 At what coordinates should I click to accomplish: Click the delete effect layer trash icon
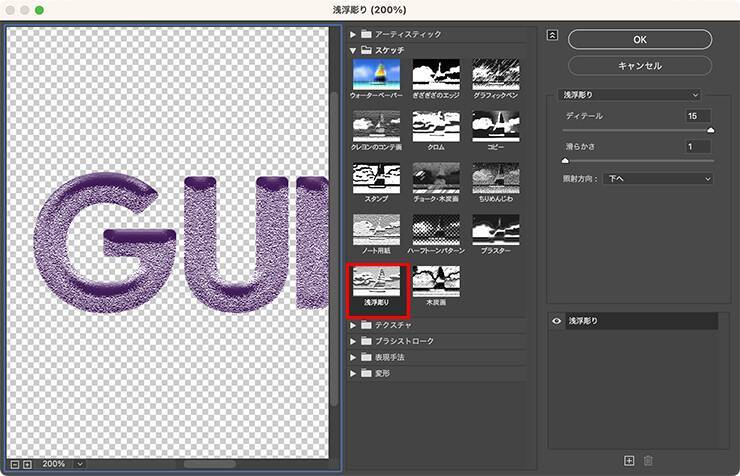click(x=647, y=460)
